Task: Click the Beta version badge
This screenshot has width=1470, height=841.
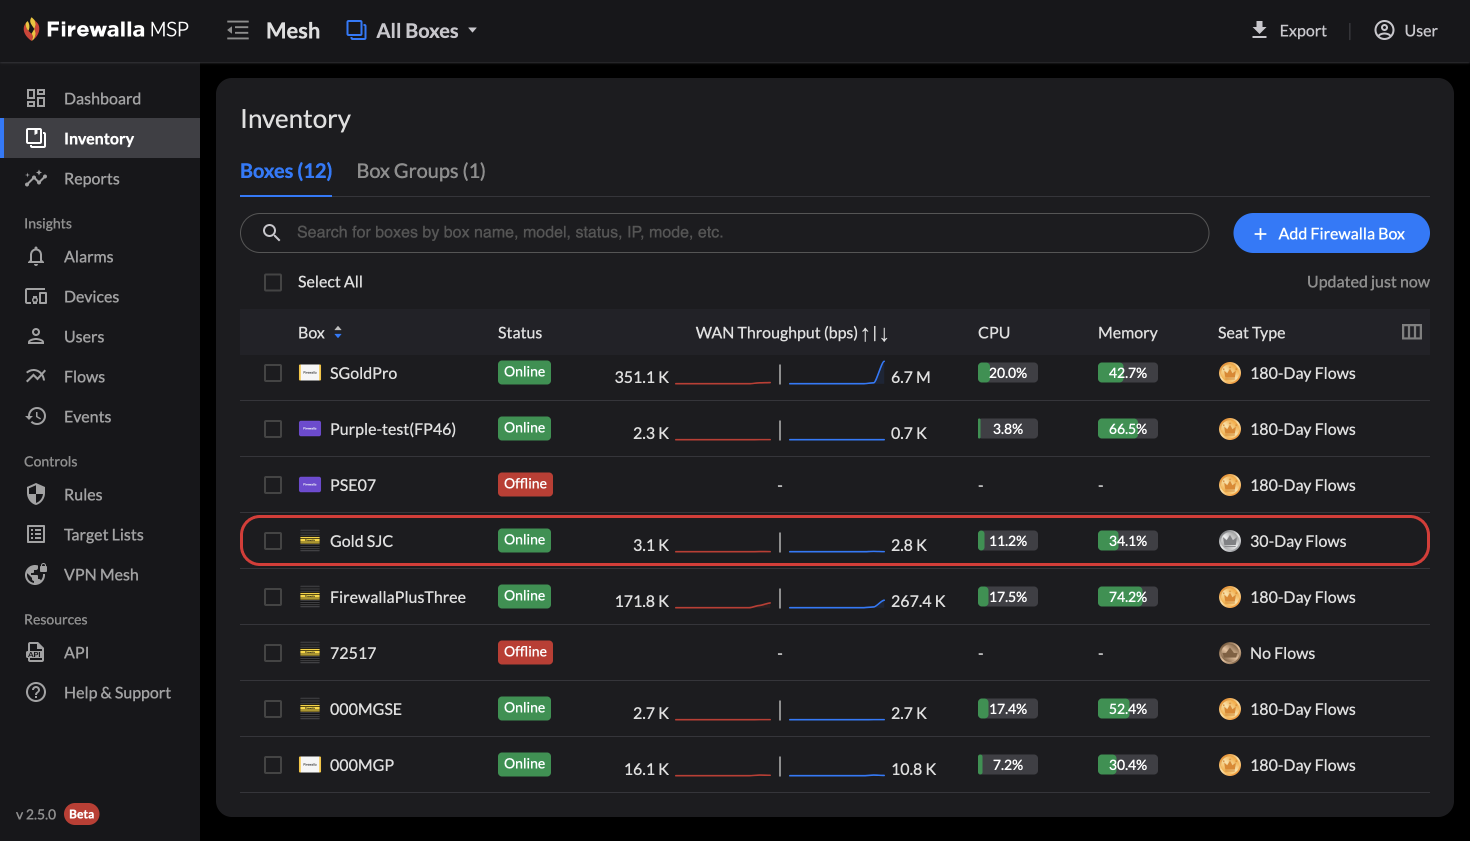Action: (82, 814)
